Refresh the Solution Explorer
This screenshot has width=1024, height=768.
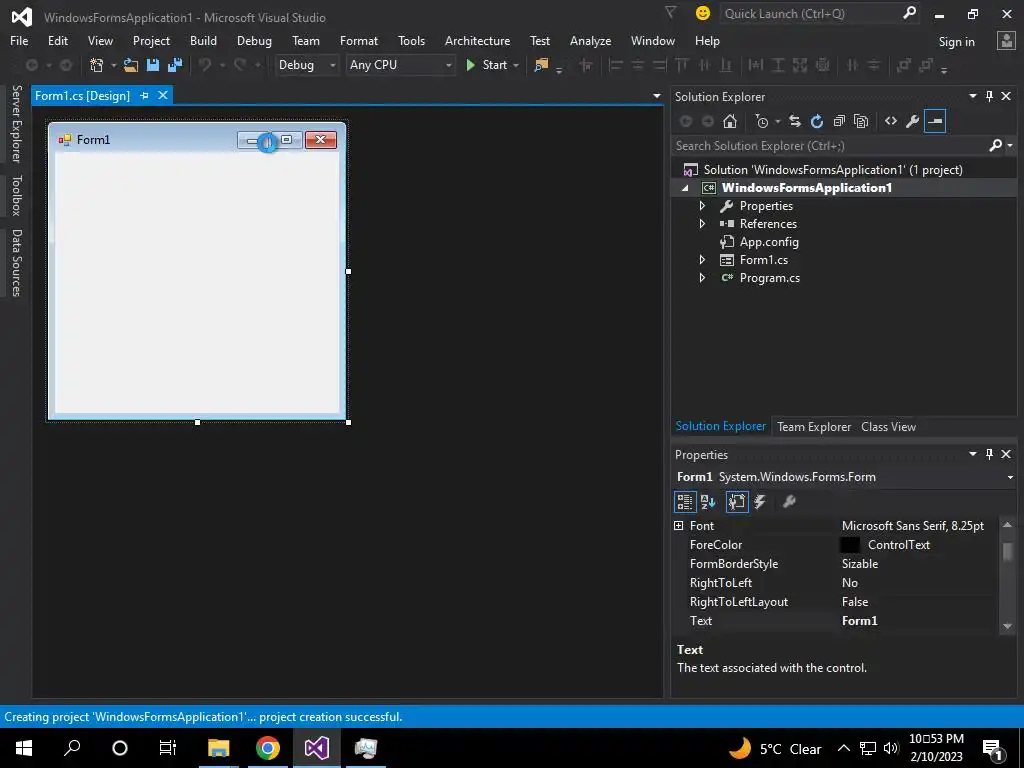coord(816,121)
